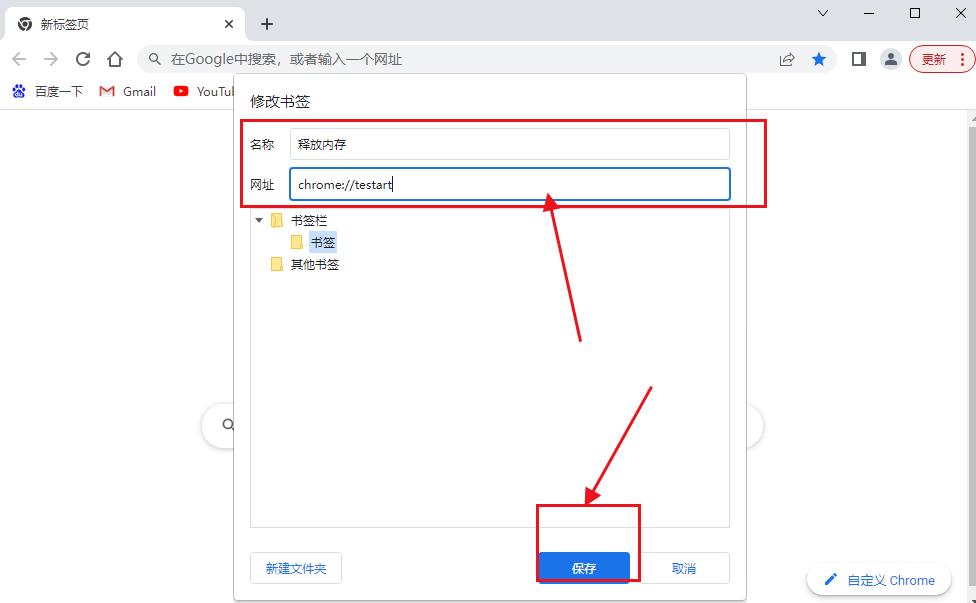This screenshot has width=976, height=603.
Task: Click the 名称 text field
Action: coord(509,144)
